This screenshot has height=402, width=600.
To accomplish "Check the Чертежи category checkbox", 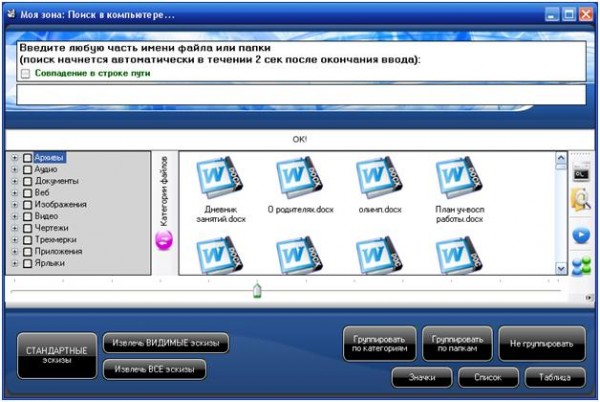I will click(27, 228).
